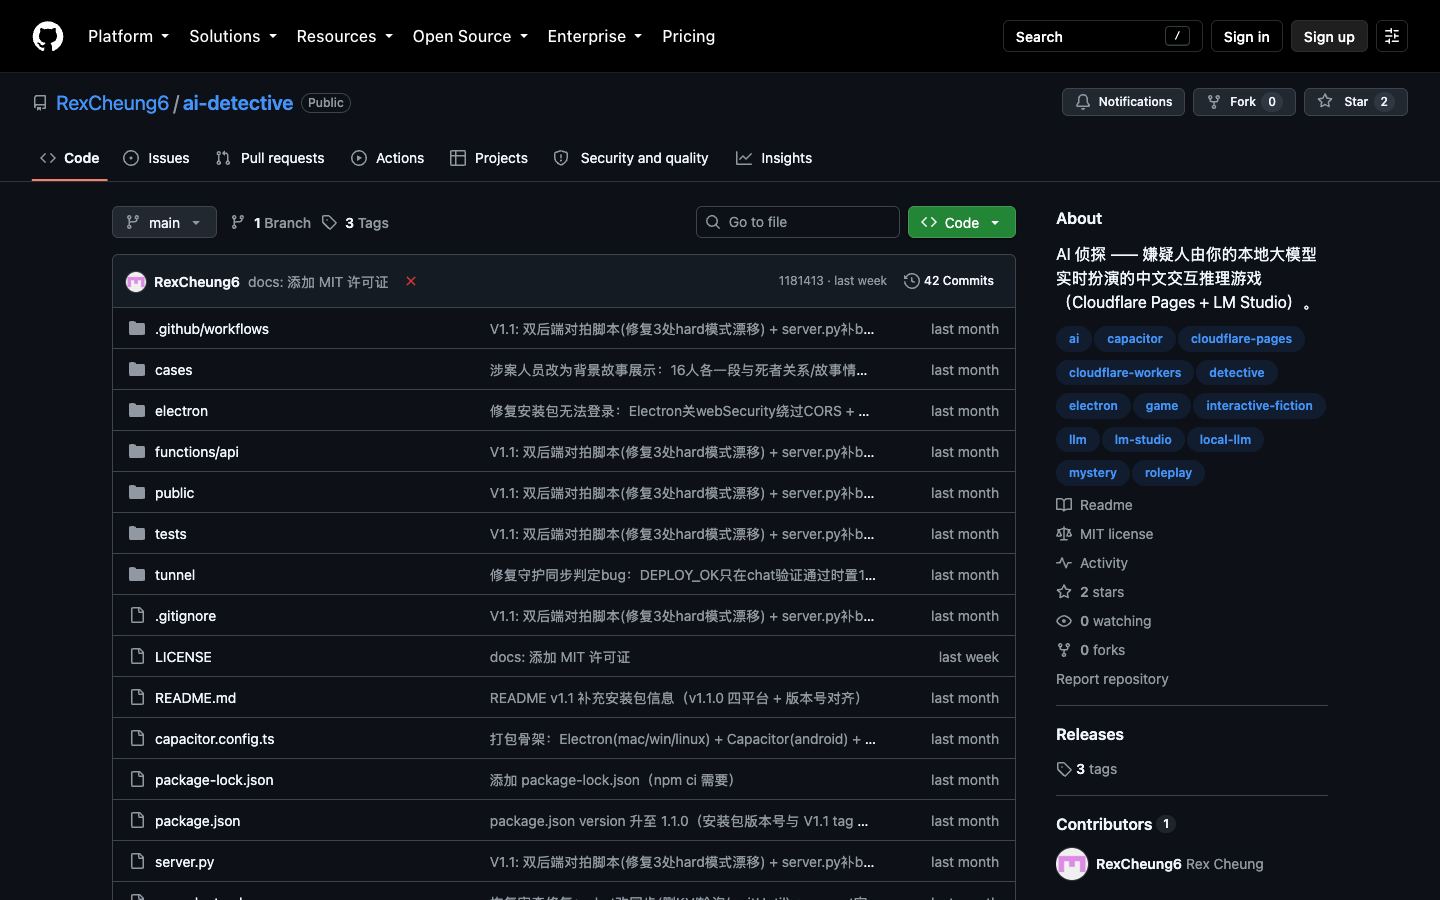Select the cloudflare-pages topic tag
Viewport: 1440px width, 900px height.
tap(1241, 339)
